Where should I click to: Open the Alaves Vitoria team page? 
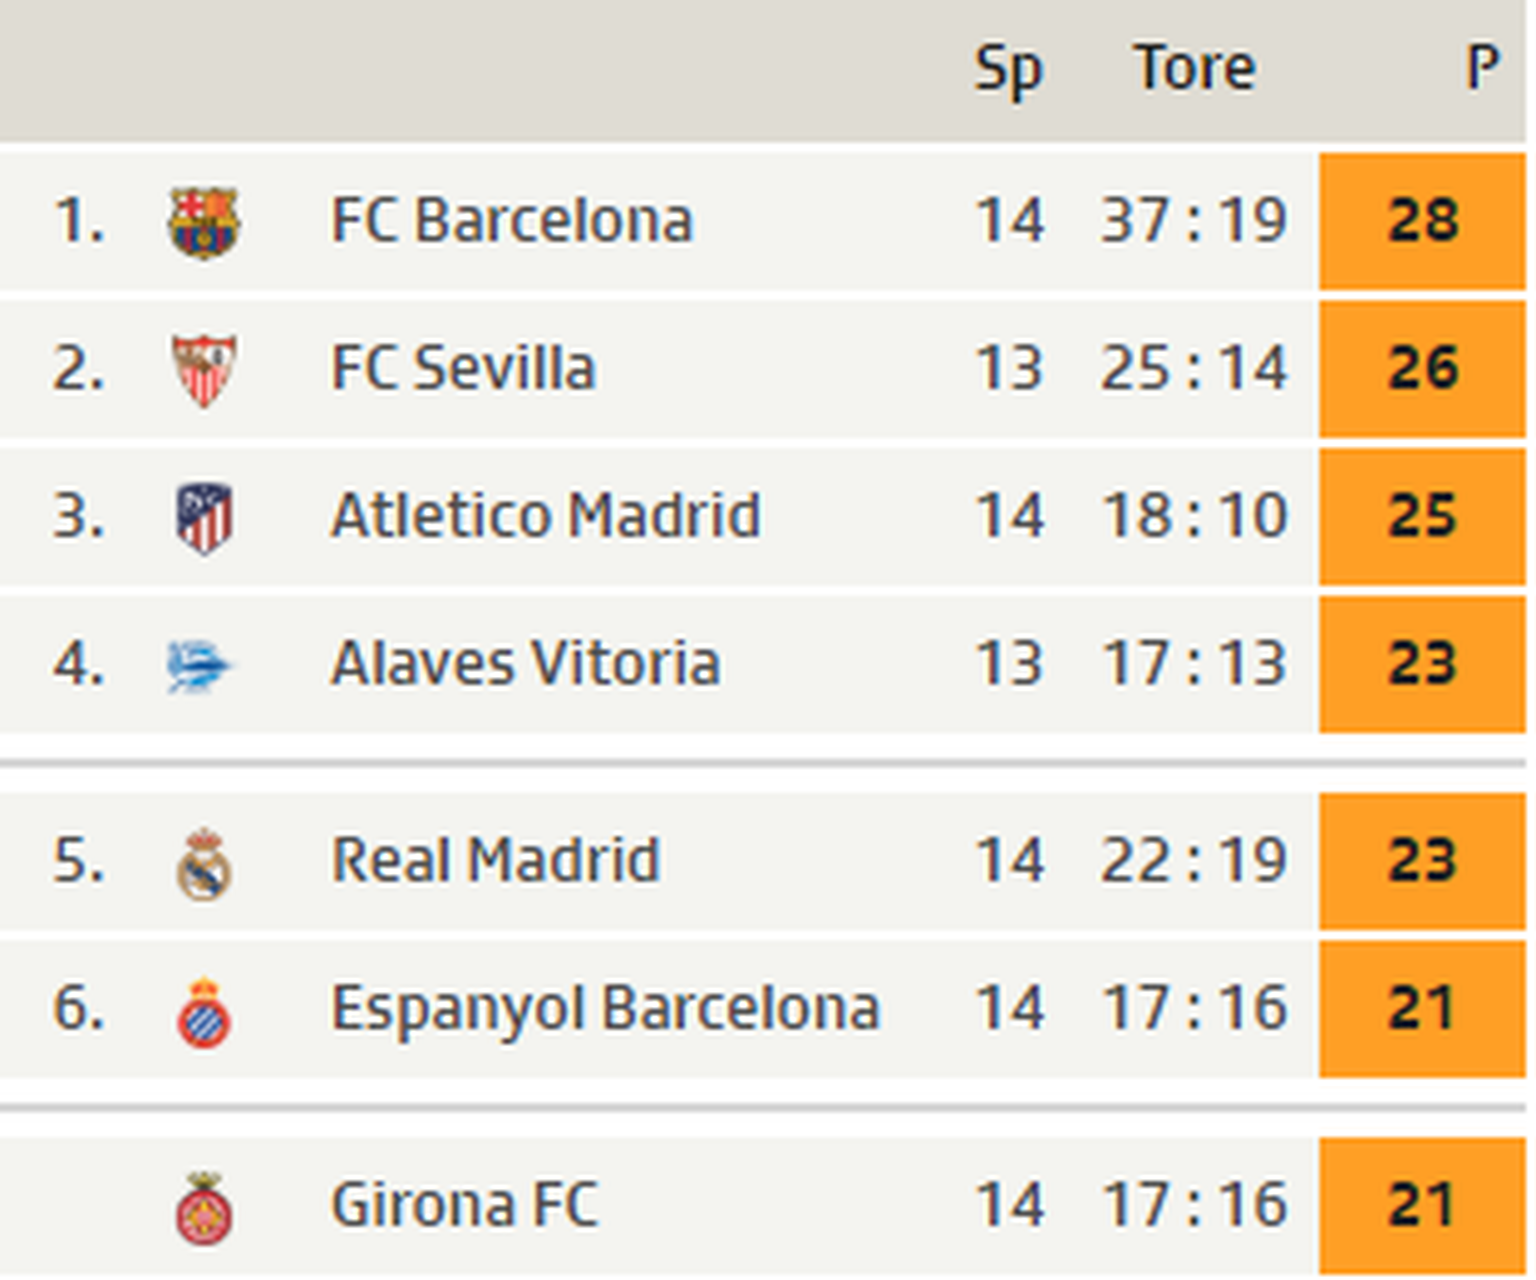tap(525, 663)
